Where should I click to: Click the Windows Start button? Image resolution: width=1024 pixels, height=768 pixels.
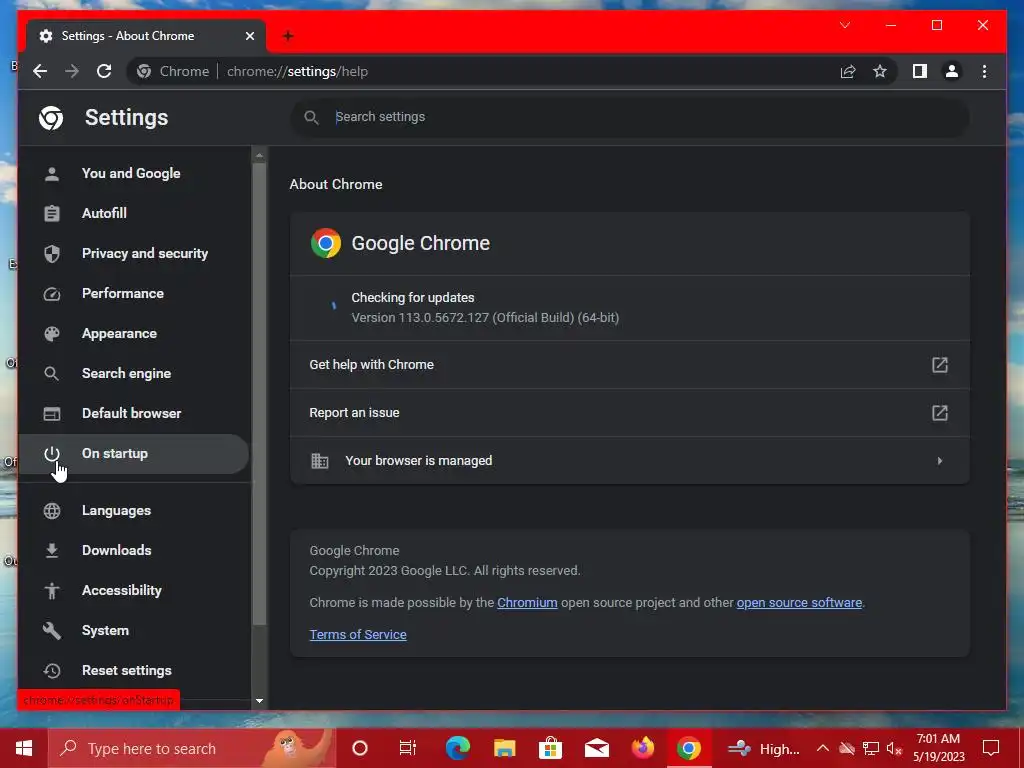coord(24,748)
